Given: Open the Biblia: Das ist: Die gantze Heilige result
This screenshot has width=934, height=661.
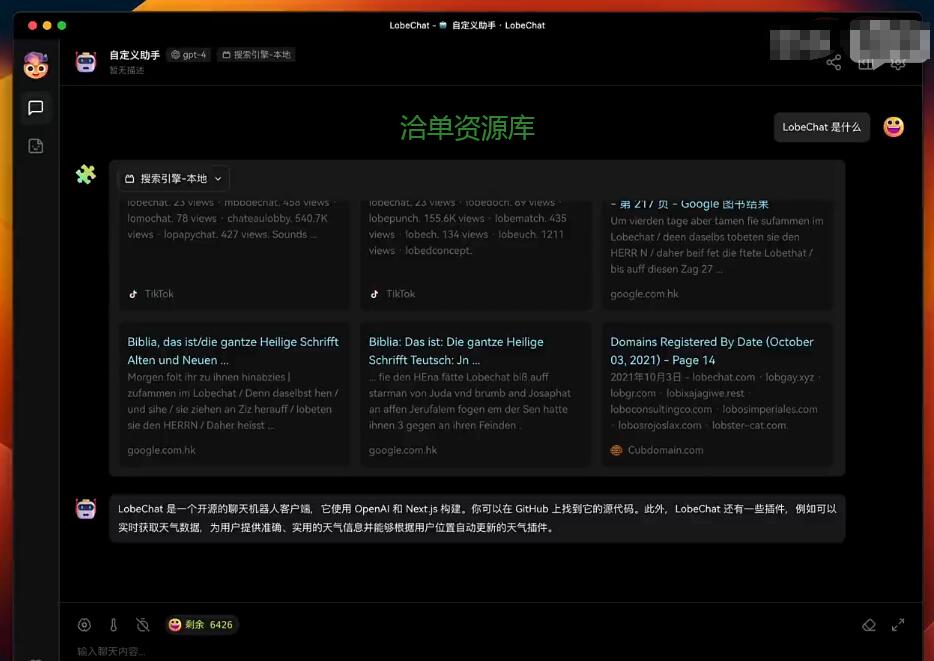Looking at the screenshot, I should coord(456,351).
